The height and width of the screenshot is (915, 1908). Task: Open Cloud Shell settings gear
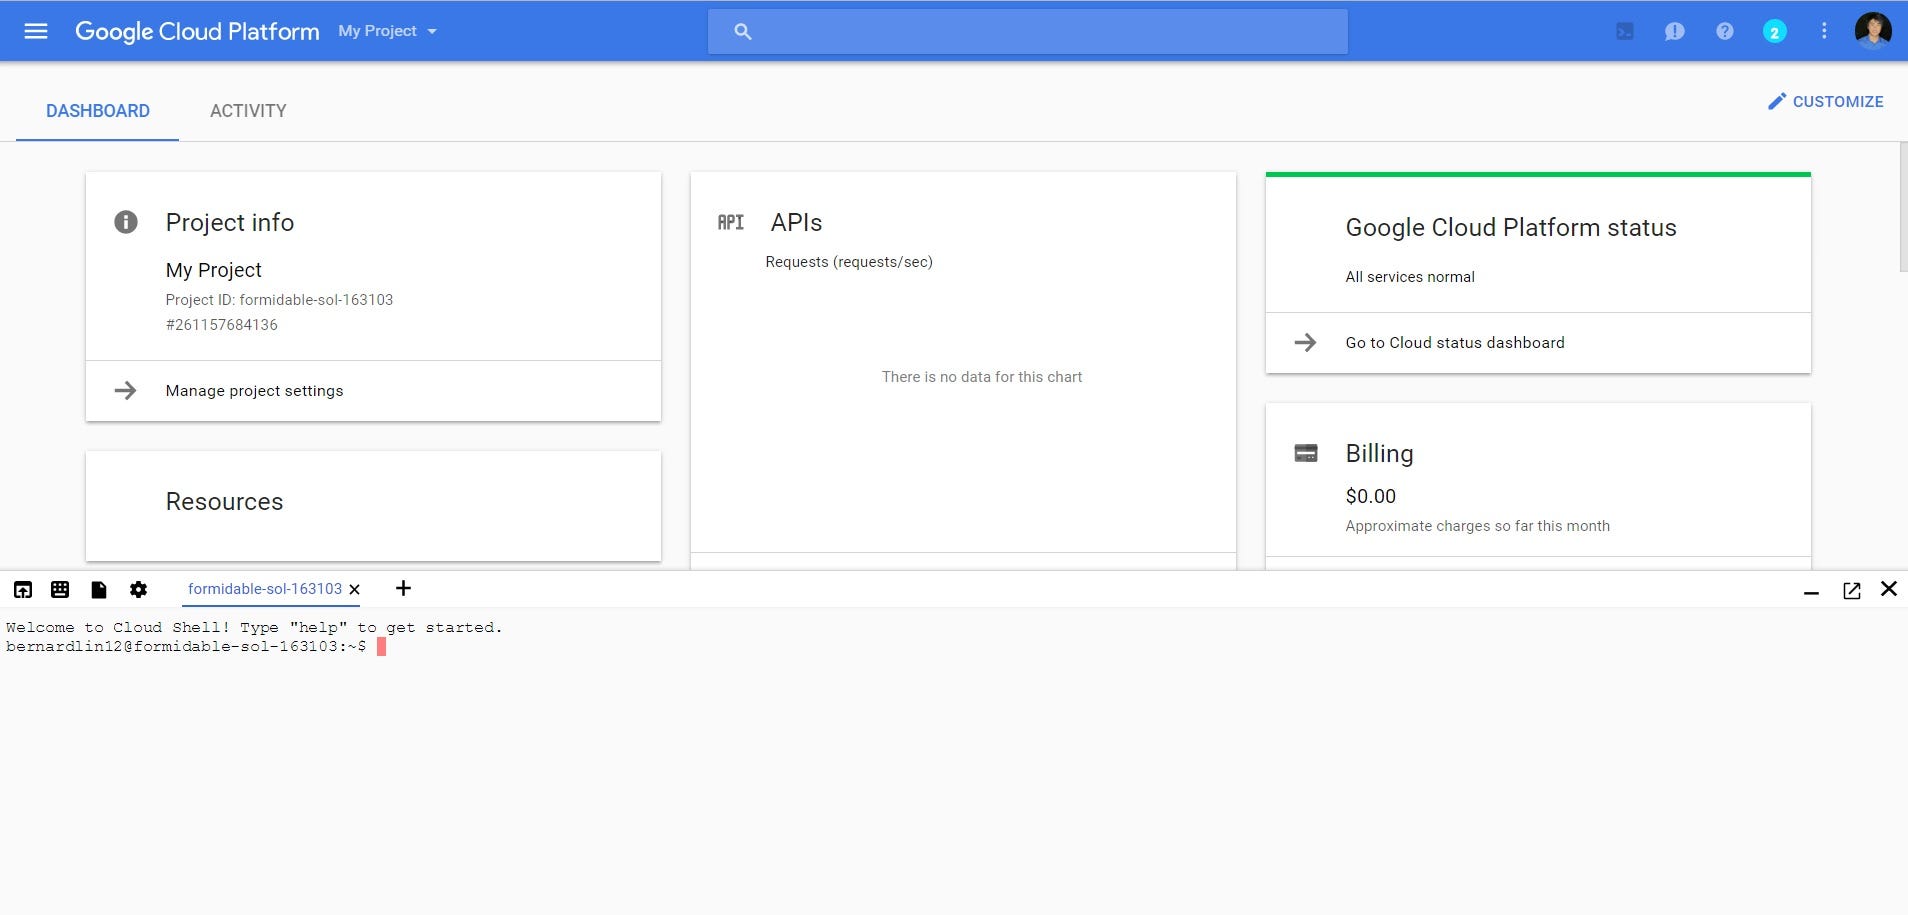[x=138, y=589]
